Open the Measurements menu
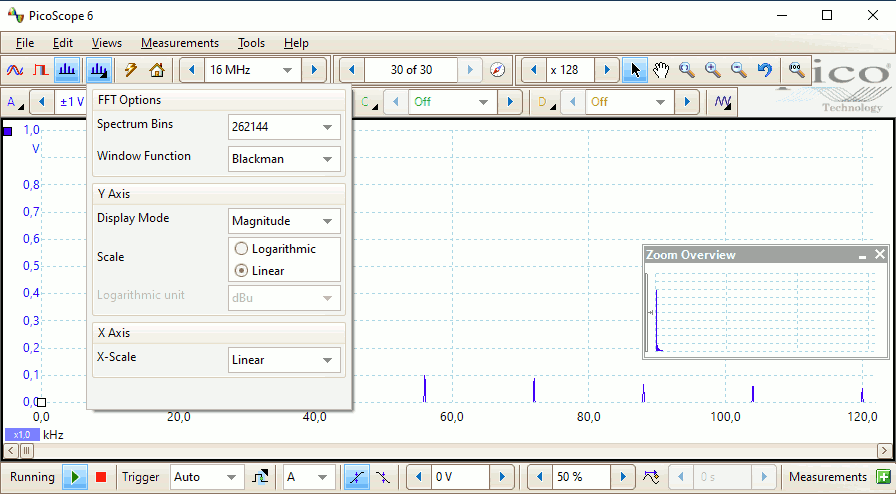This screenshot has height=494, width=896. 179,43
